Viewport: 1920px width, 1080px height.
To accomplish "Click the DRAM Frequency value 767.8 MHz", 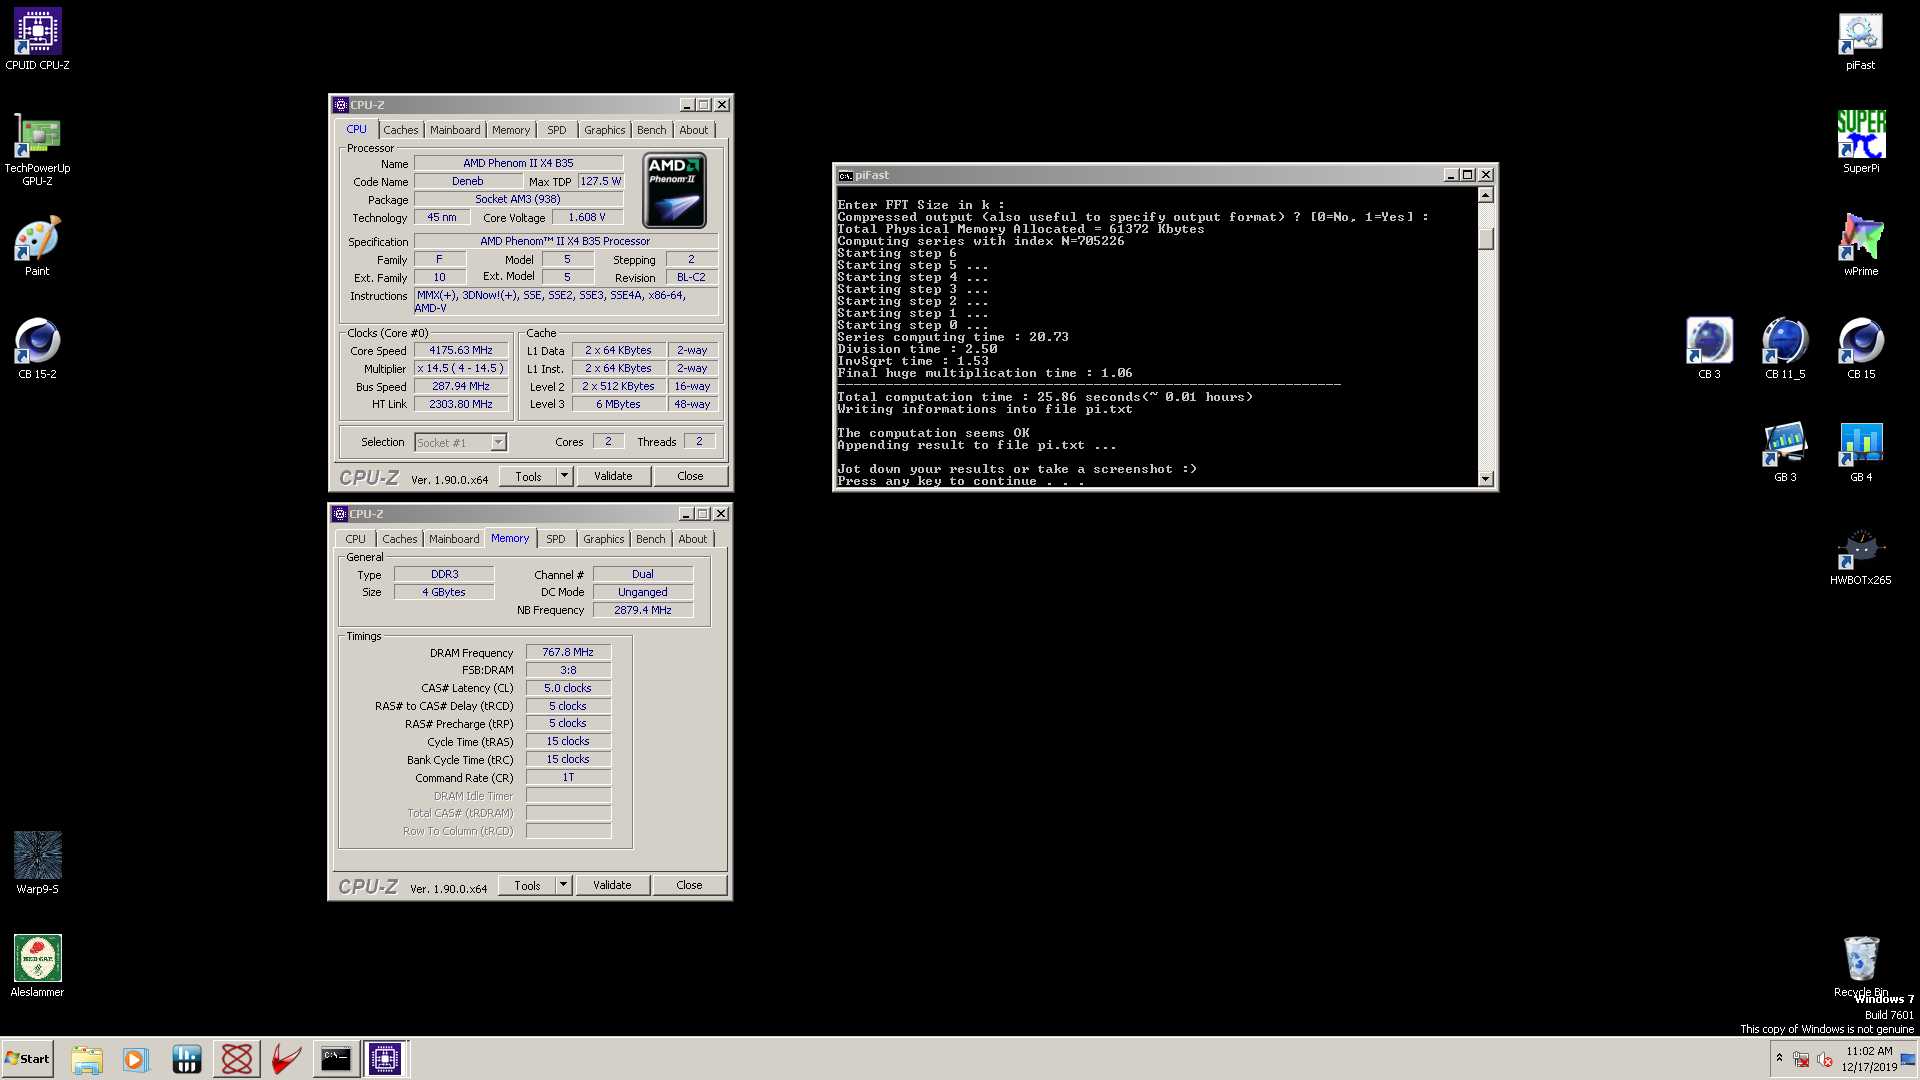I will point(568,652).
